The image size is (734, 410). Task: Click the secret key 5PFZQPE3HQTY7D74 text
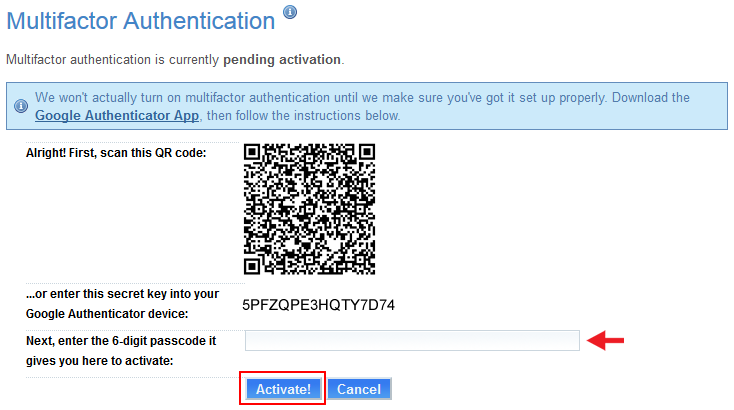pyautogui.click(x=318, y=305)
